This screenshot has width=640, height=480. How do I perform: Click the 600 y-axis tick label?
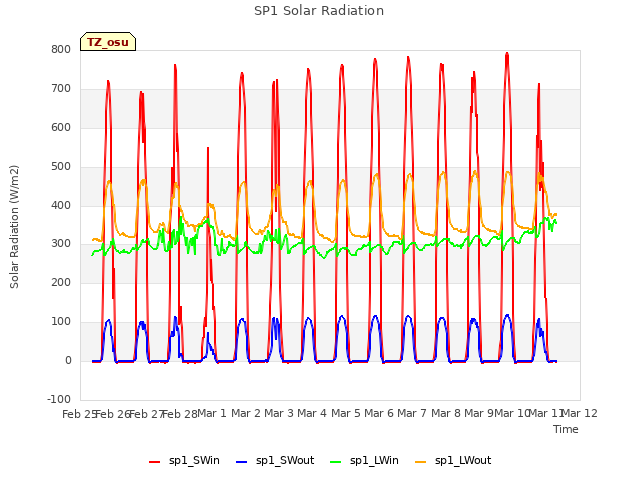[61, 127]
